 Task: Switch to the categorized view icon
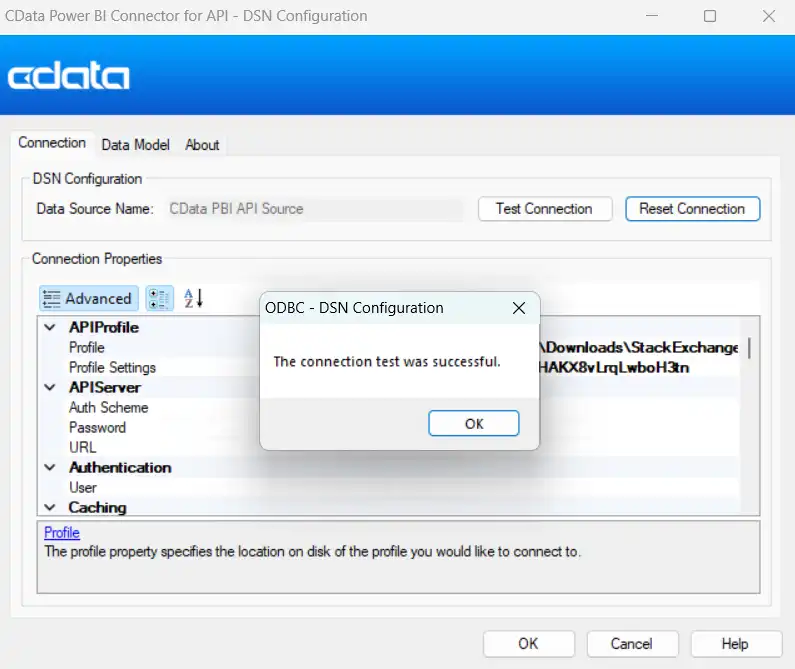(159, 298)
